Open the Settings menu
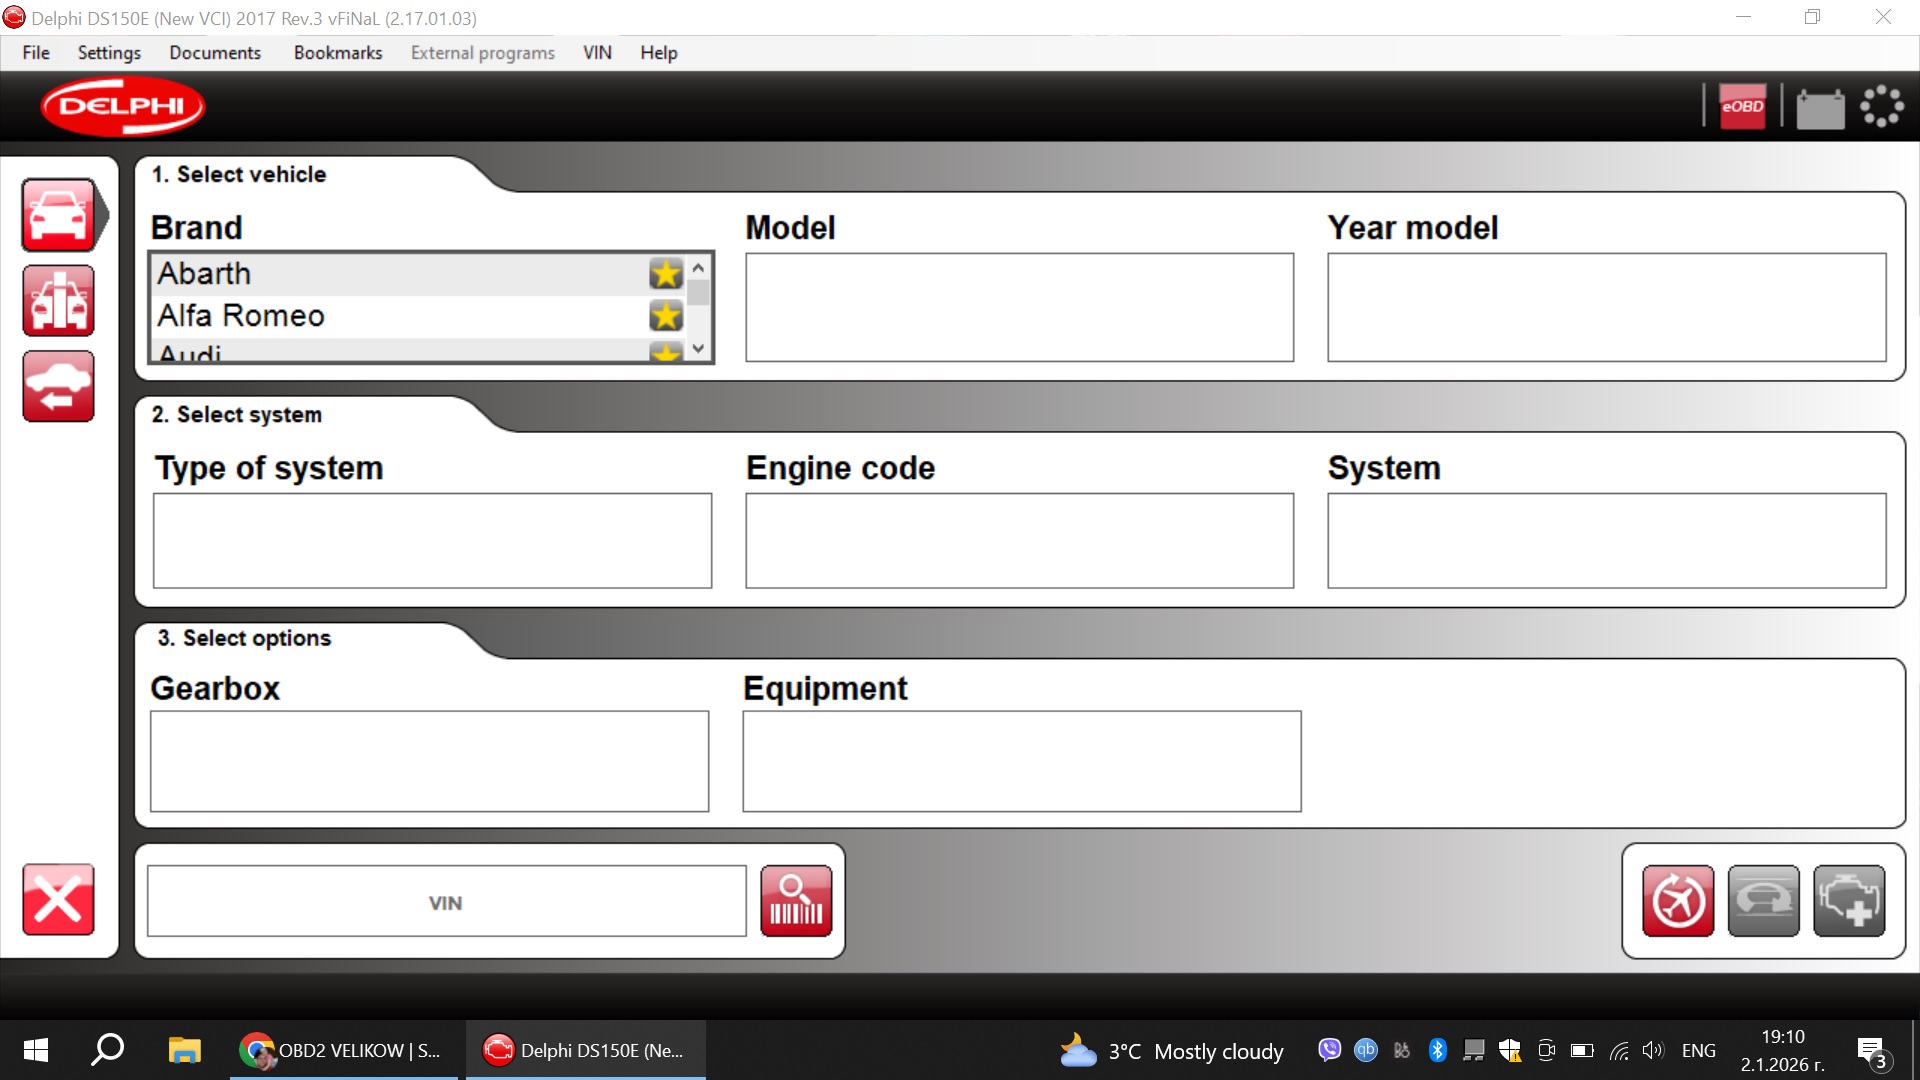Screen dimensions: 1920x1080 109,53
